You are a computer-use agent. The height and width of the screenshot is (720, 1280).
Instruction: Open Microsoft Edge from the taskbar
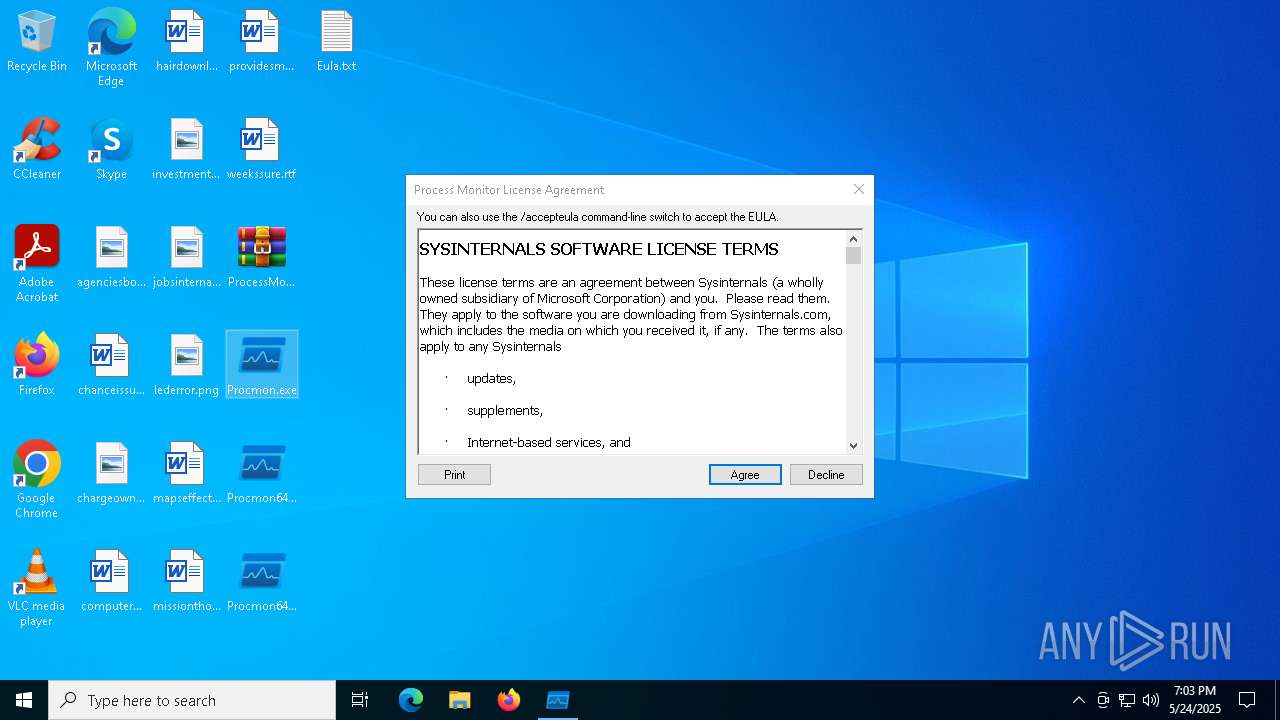(411, 700)
